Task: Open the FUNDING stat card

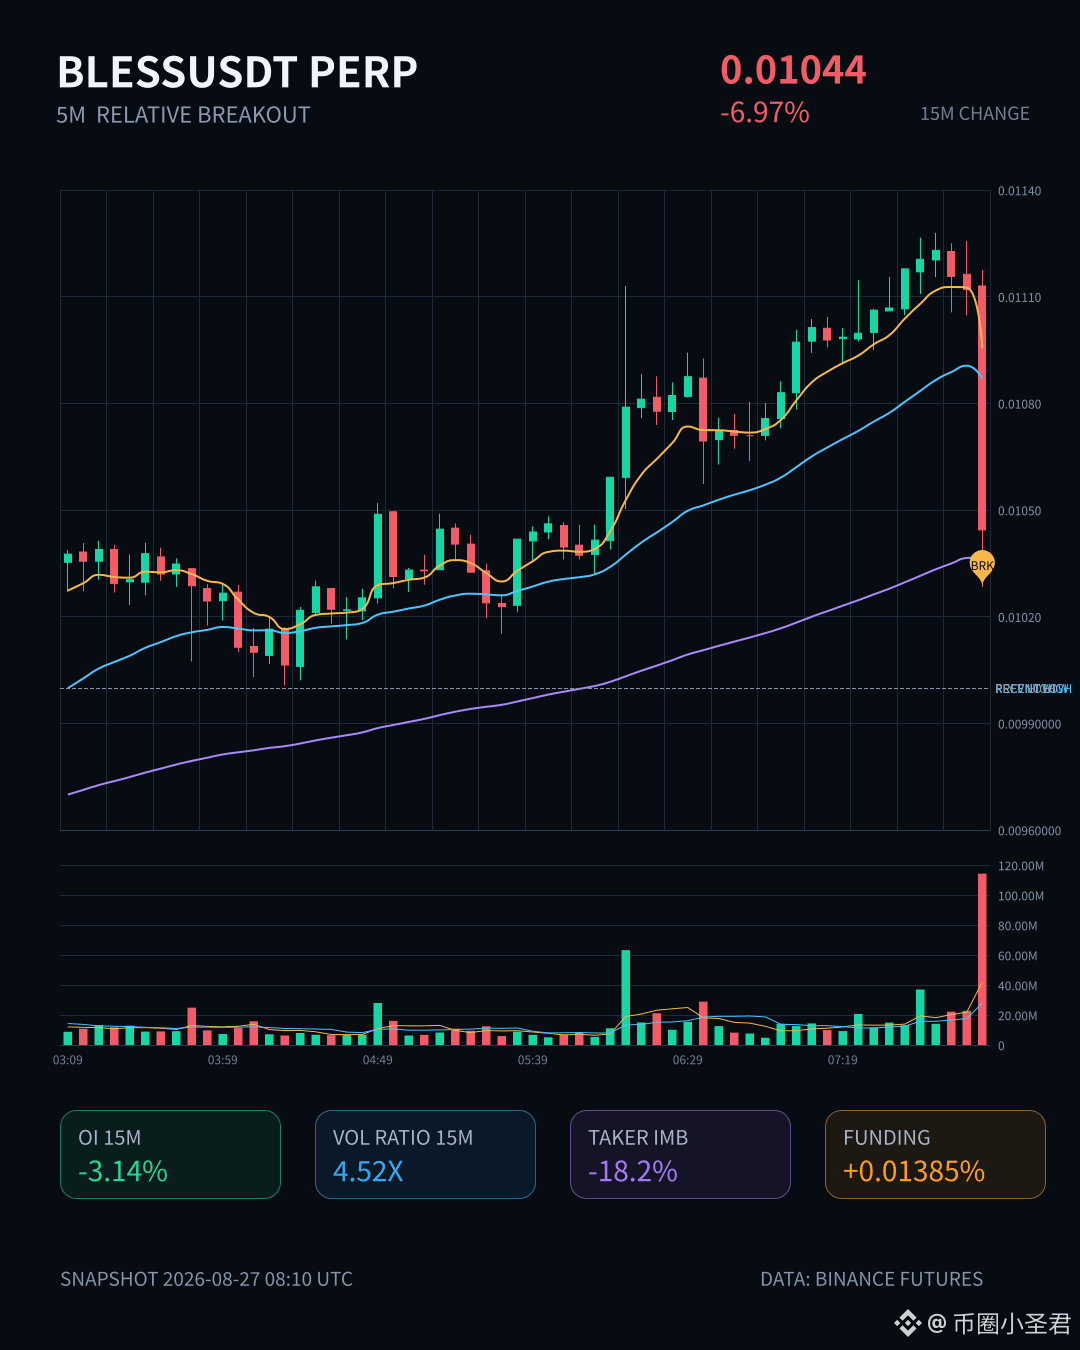Action: click(935, 1154)
